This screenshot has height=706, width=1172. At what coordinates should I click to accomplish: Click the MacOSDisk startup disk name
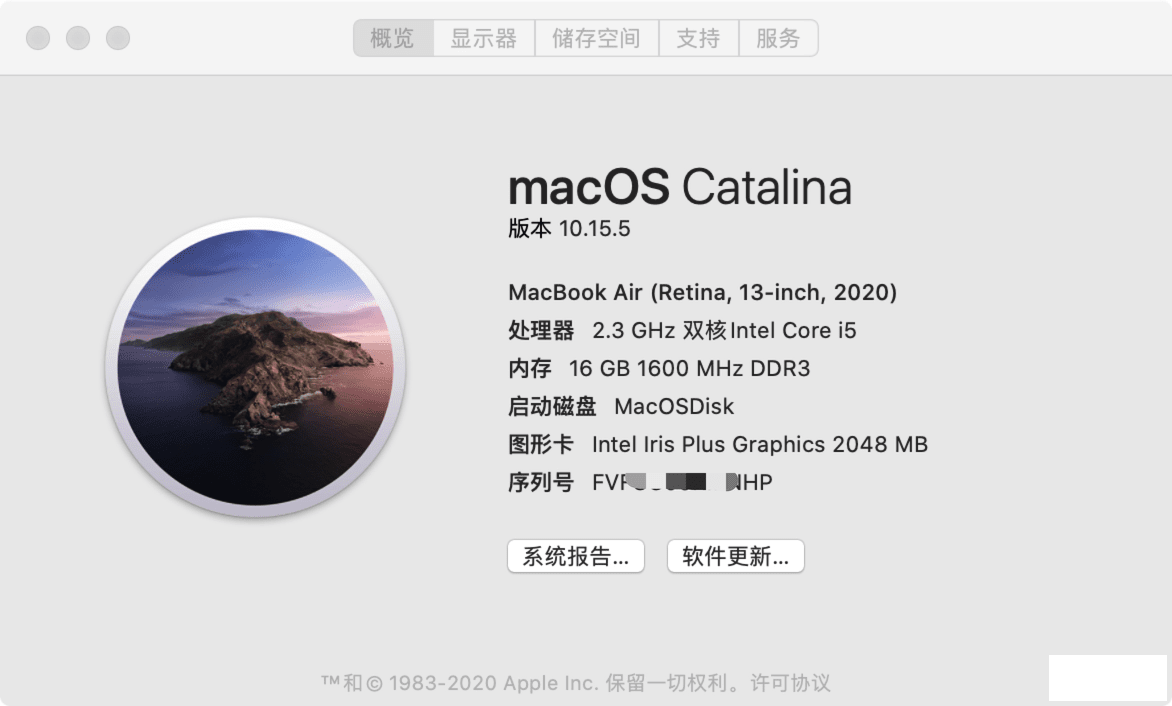click(x=674, y=406)
